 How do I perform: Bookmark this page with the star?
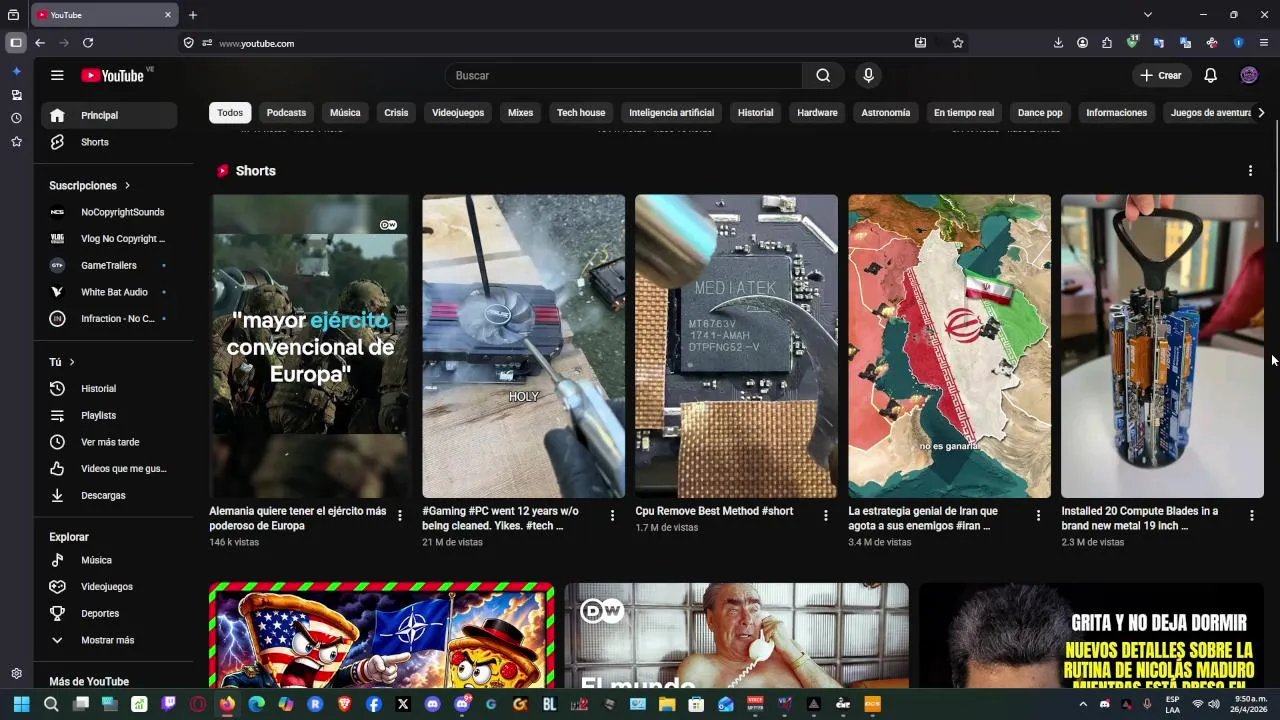coord(958,43)
